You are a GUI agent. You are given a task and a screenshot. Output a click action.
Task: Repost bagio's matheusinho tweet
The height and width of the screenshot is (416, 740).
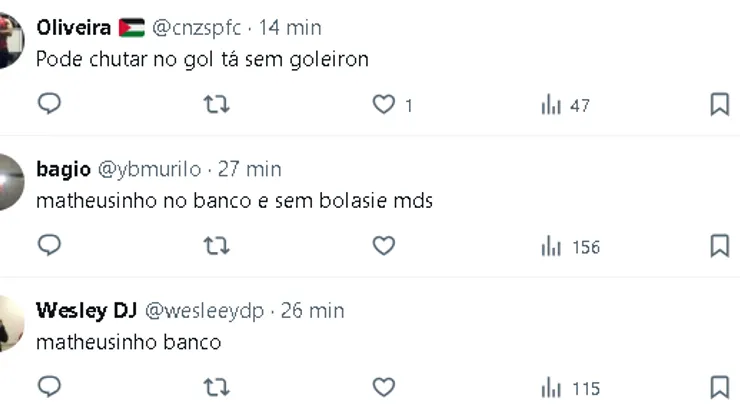[216, 245]
